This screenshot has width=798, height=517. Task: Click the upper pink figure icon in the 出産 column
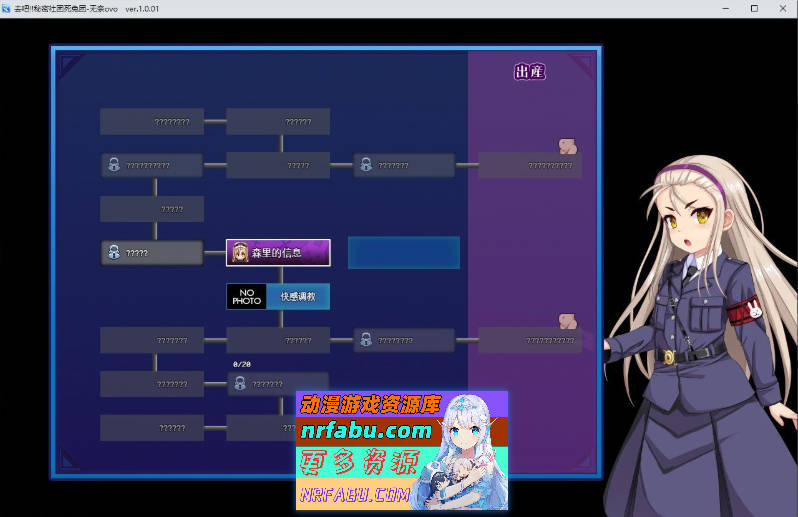[567, 146]
